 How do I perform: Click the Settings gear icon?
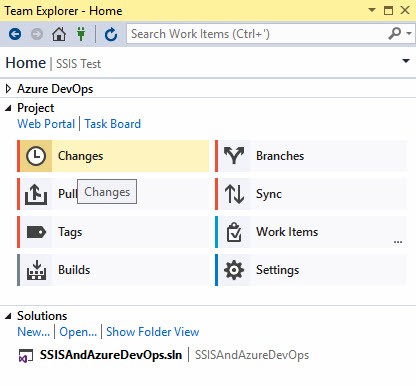(x=234, y=270)
